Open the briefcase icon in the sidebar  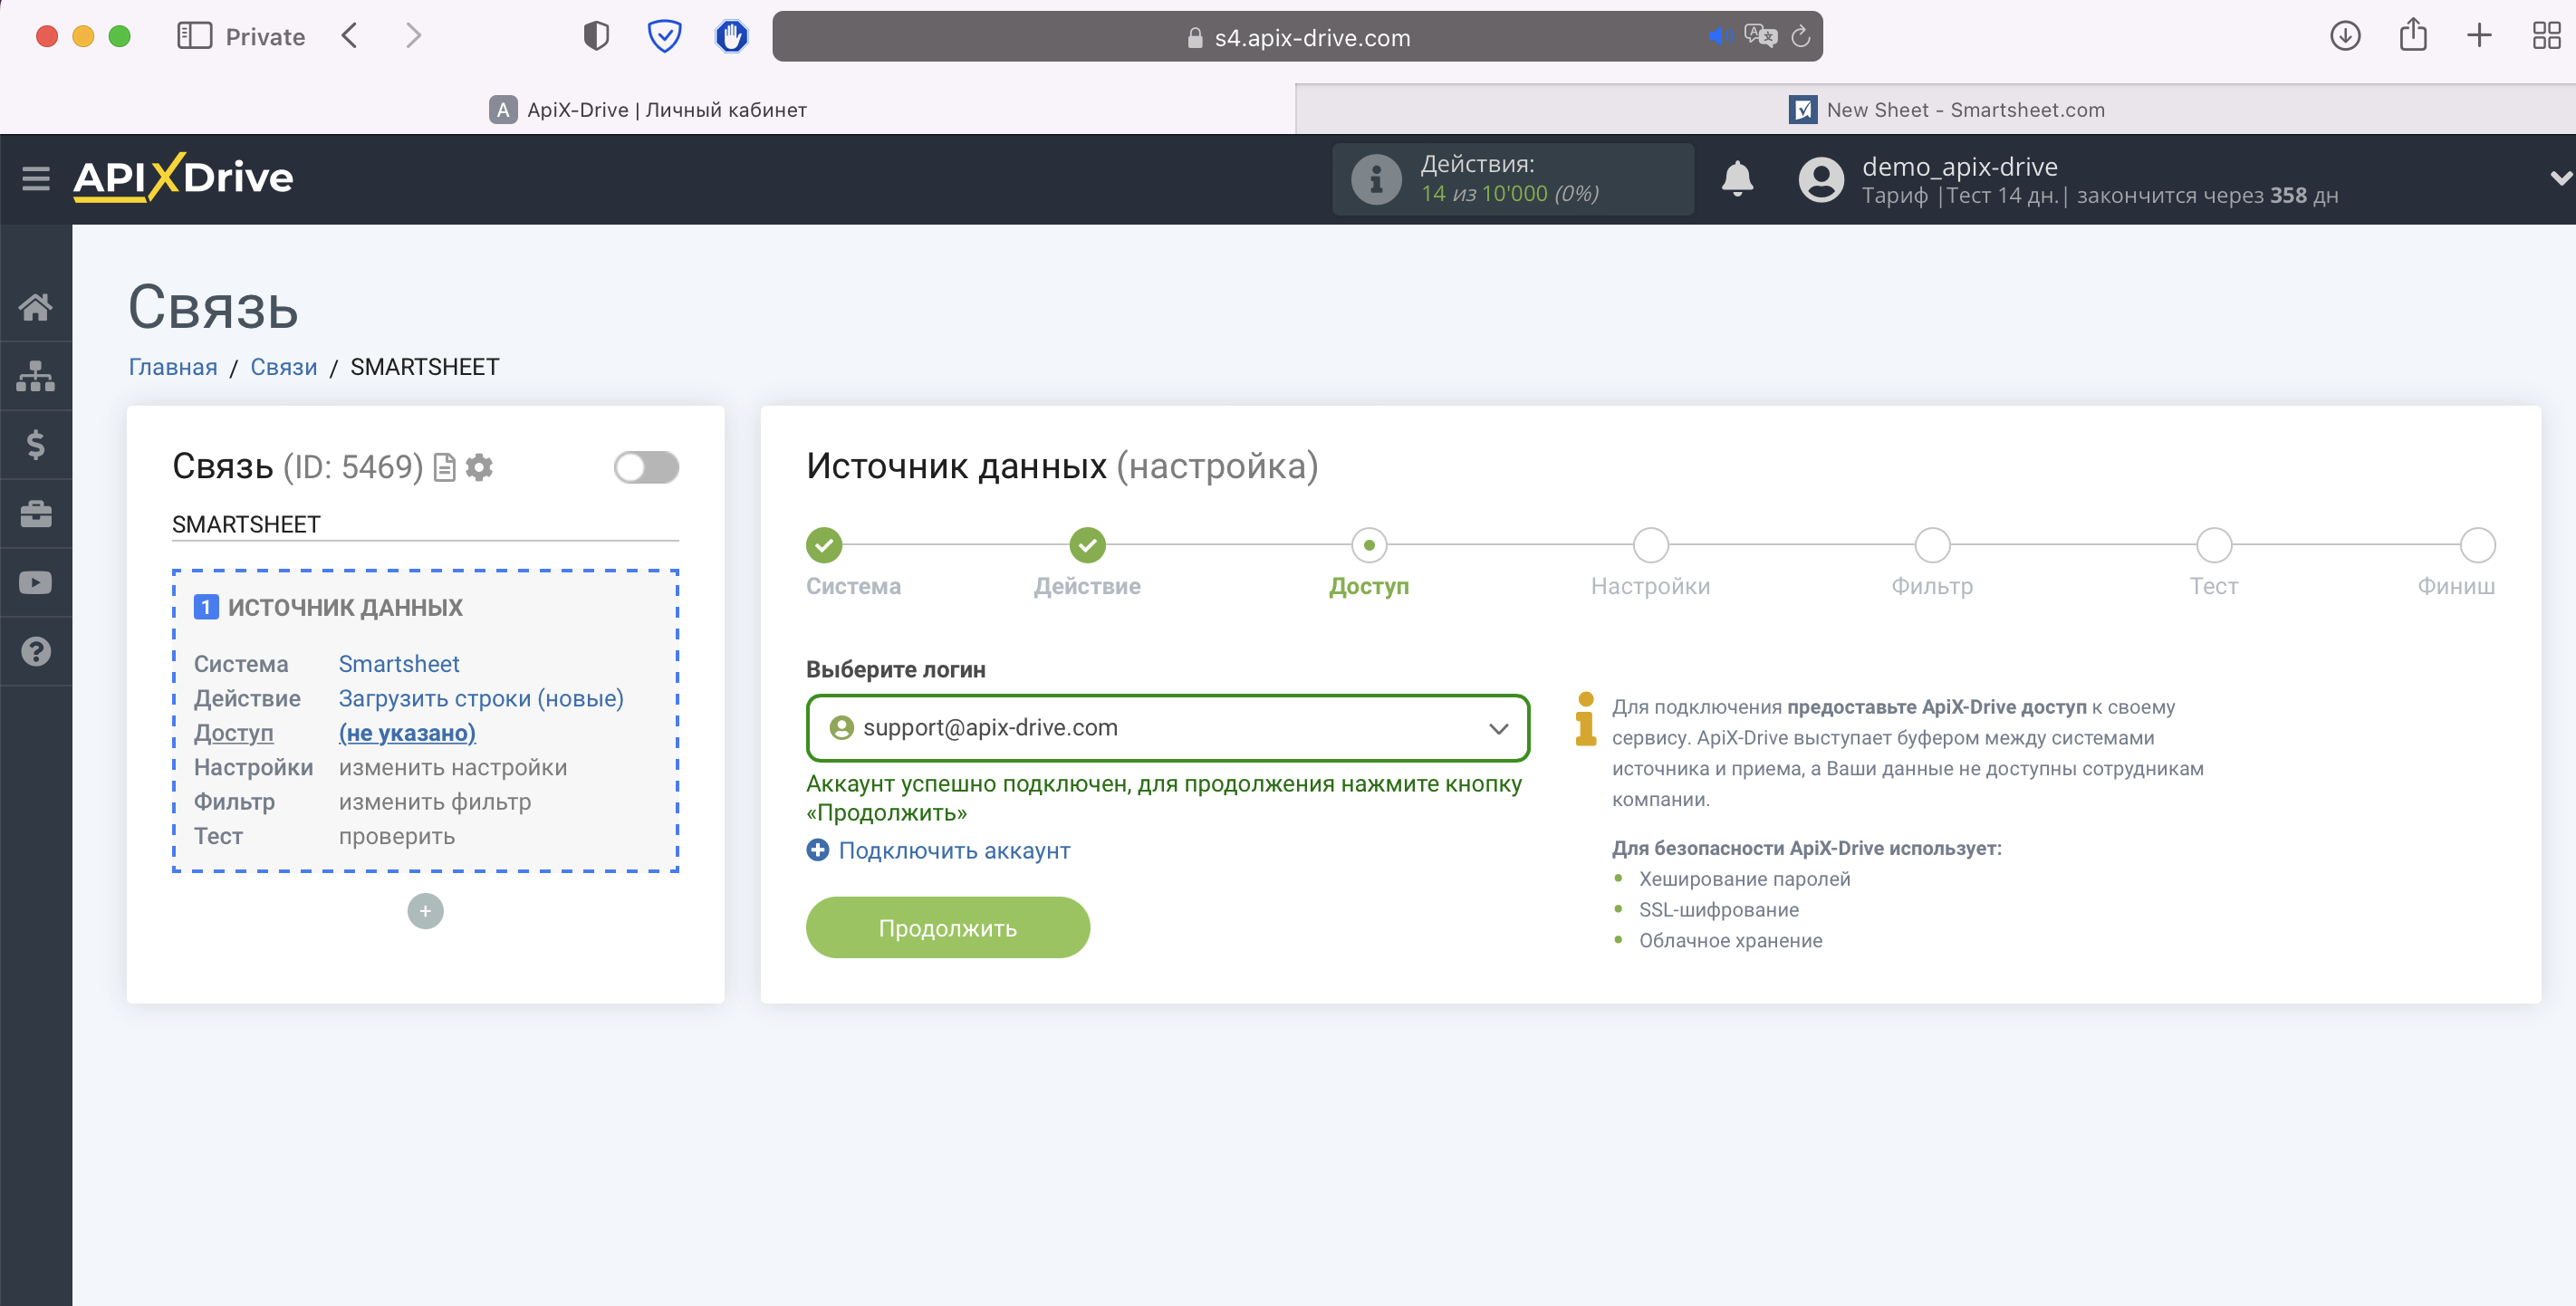(36, 514)
